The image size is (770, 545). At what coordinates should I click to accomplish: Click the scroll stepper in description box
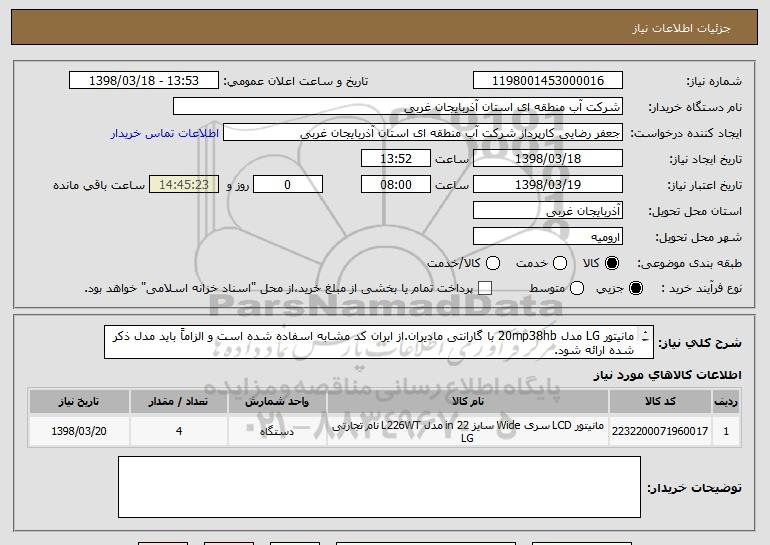pyautogui.click(x=645, y=336)
